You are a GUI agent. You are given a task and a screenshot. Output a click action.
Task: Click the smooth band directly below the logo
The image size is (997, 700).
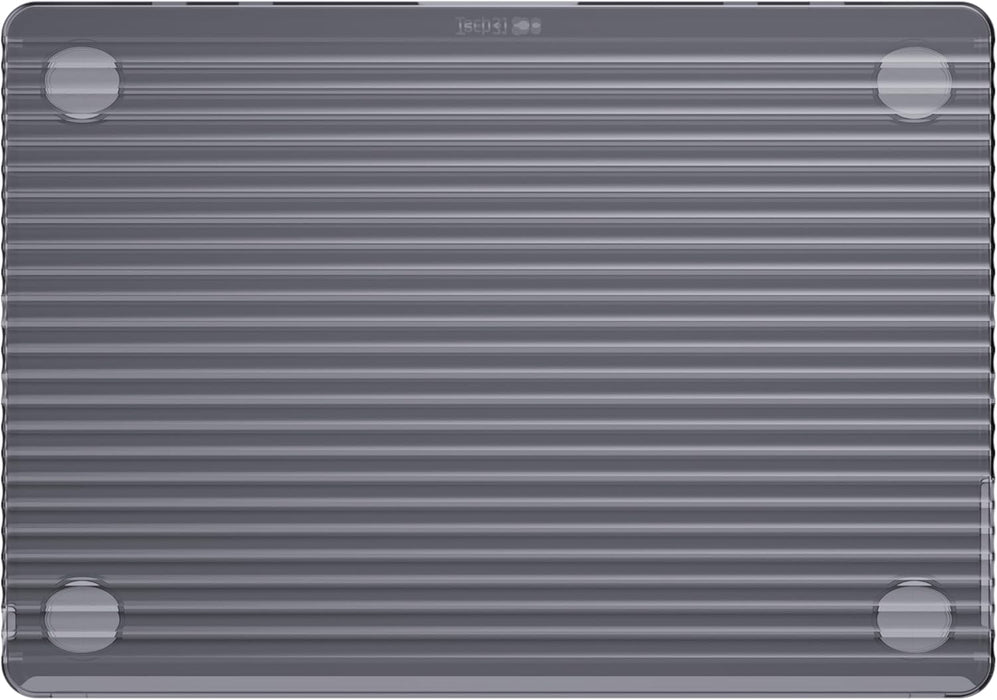pos(498,46)
